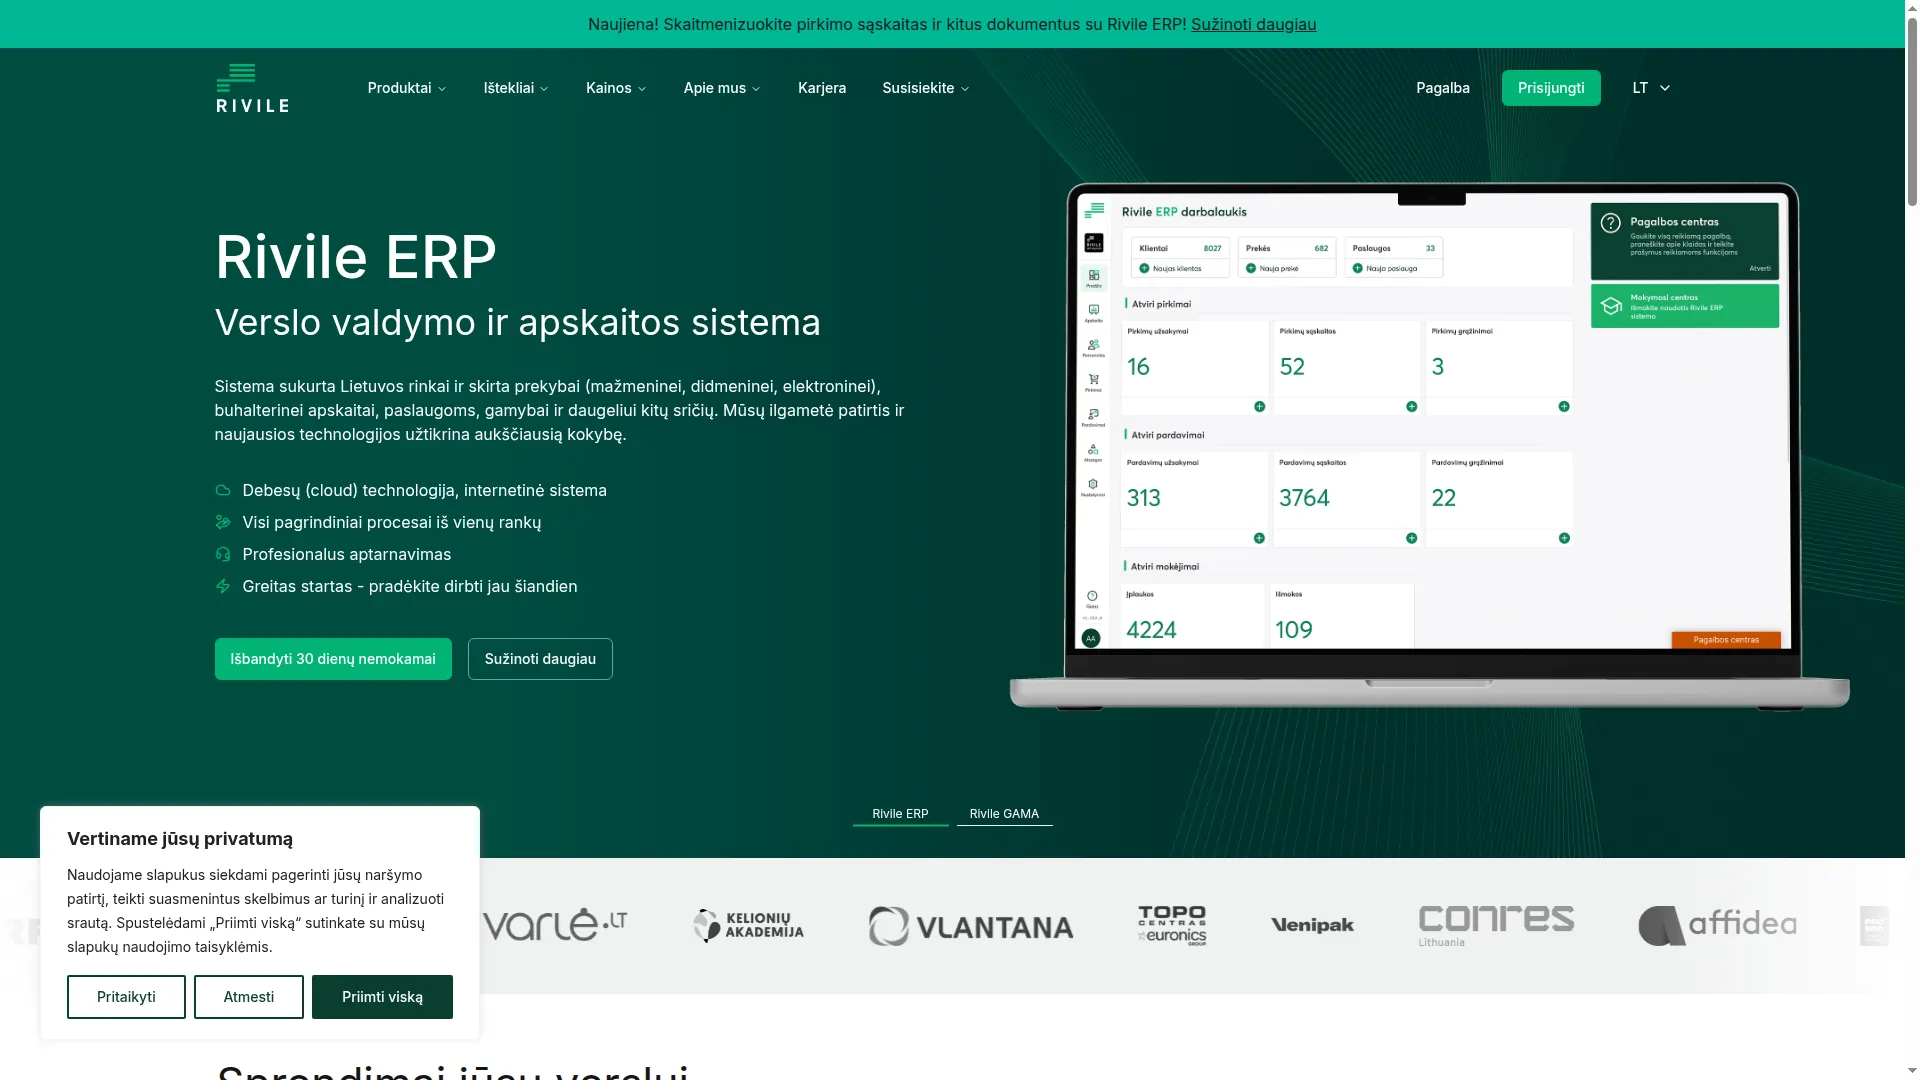Click the Affidea logo

coord(1717,926)
